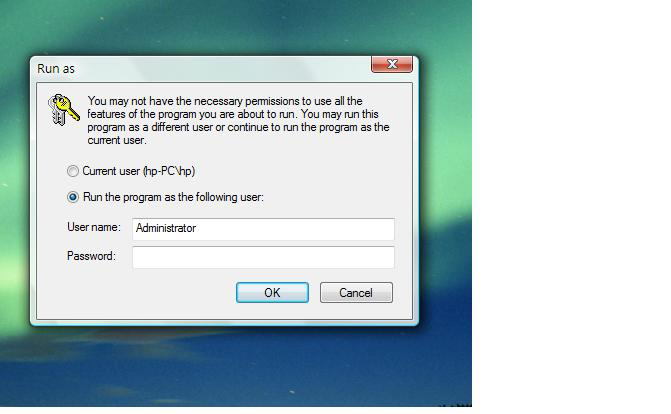The image size is (671, 414).
Task: Click the word Administrator in the user field
Action: point(166,228)
